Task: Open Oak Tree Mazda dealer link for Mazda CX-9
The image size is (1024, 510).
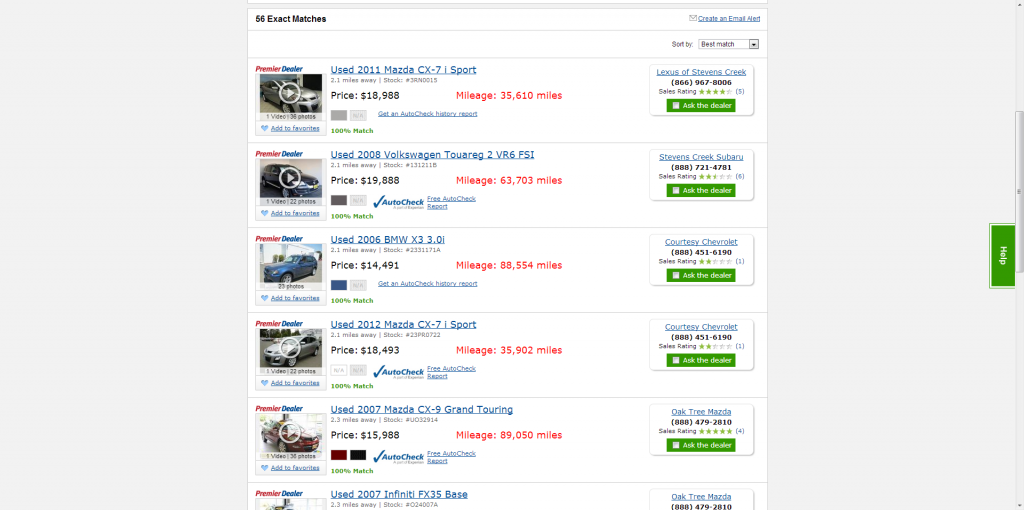Action: [701, 412]
